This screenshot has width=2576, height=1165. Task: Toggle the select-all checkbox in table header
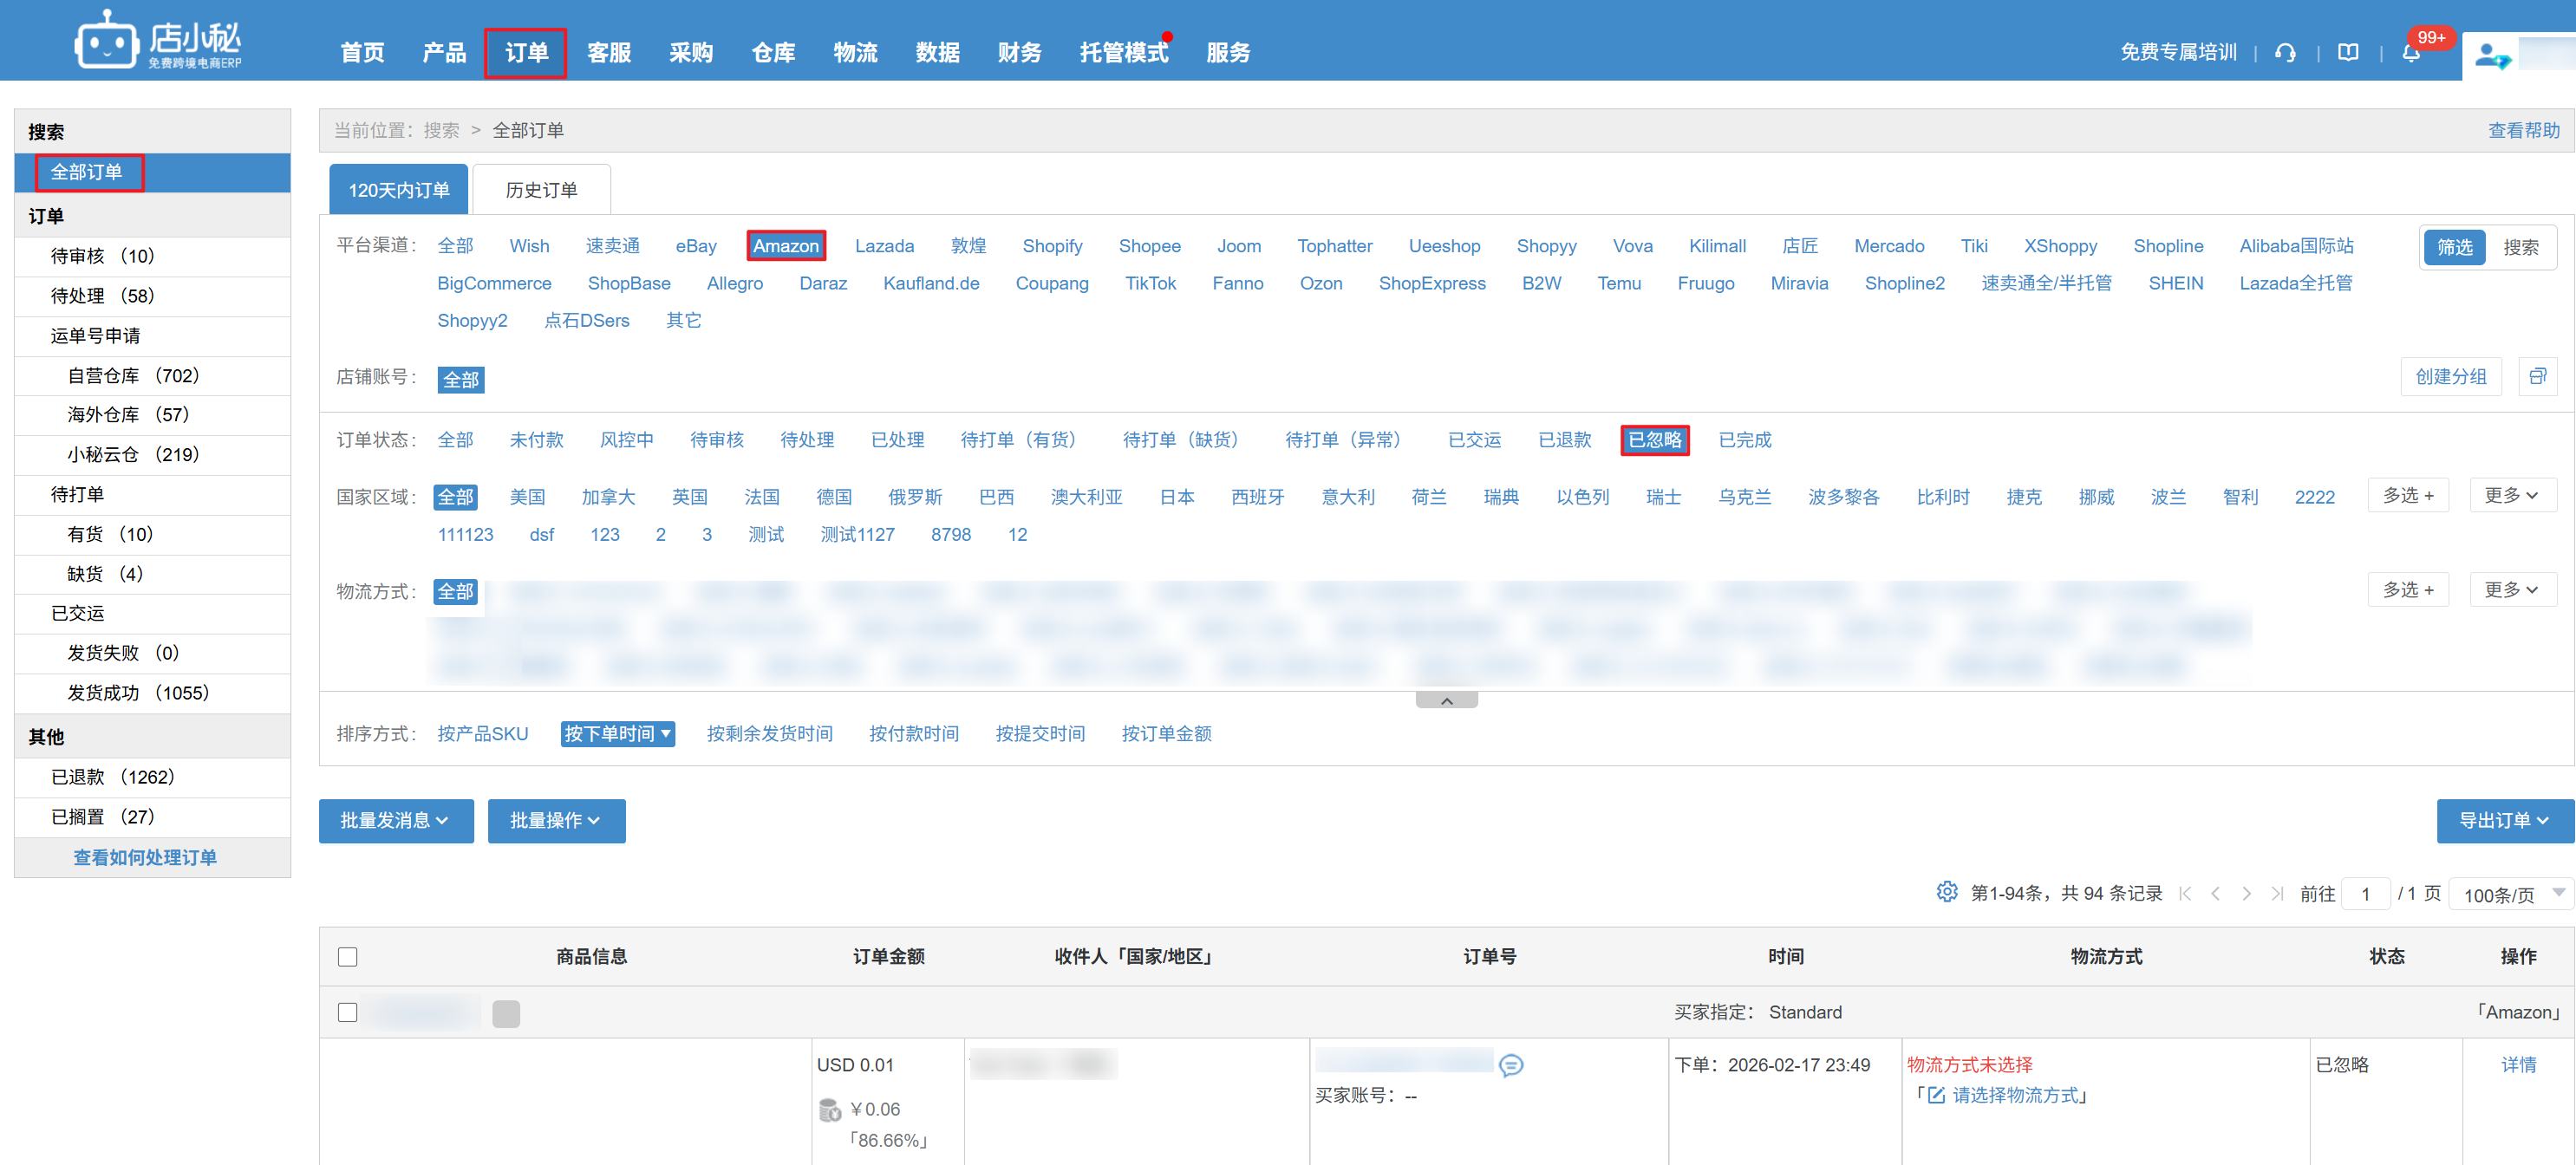pos(347,957)
